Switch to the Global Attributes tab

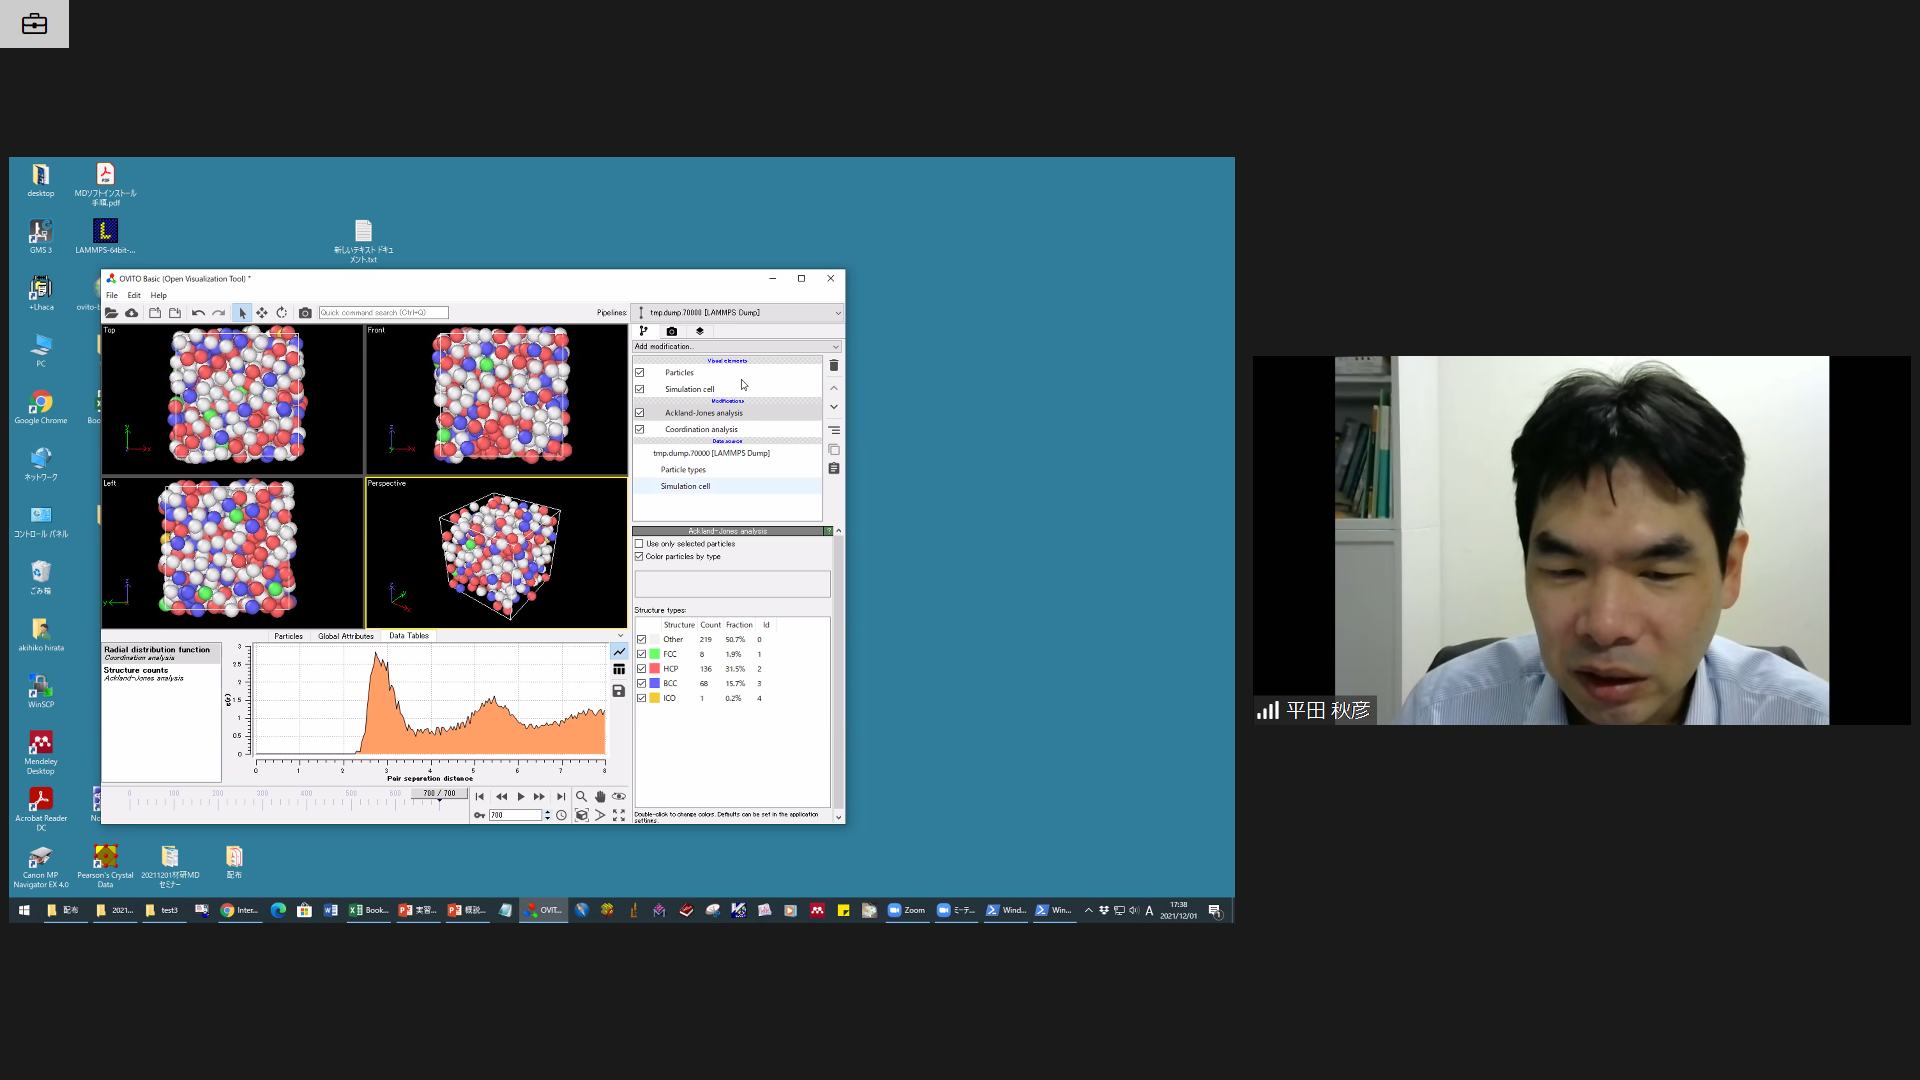tap(346, 636)
